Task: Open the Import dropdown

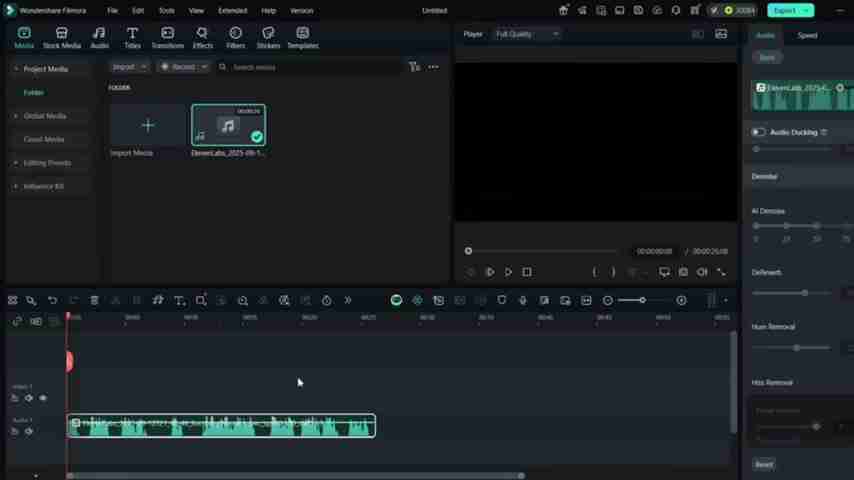Action: (x=128, y=67)
